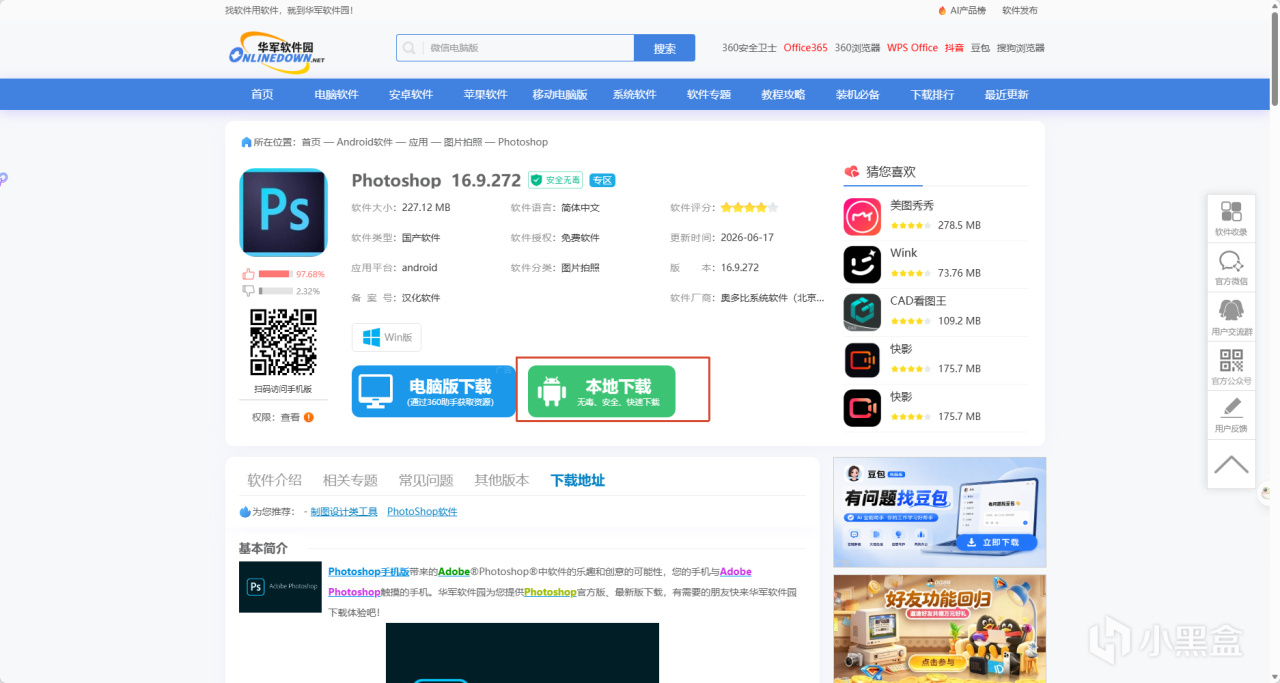Viewport: 1280px width, 683px height.
Task: Switch to the 常见问题 tab
Action: [426, 480]
